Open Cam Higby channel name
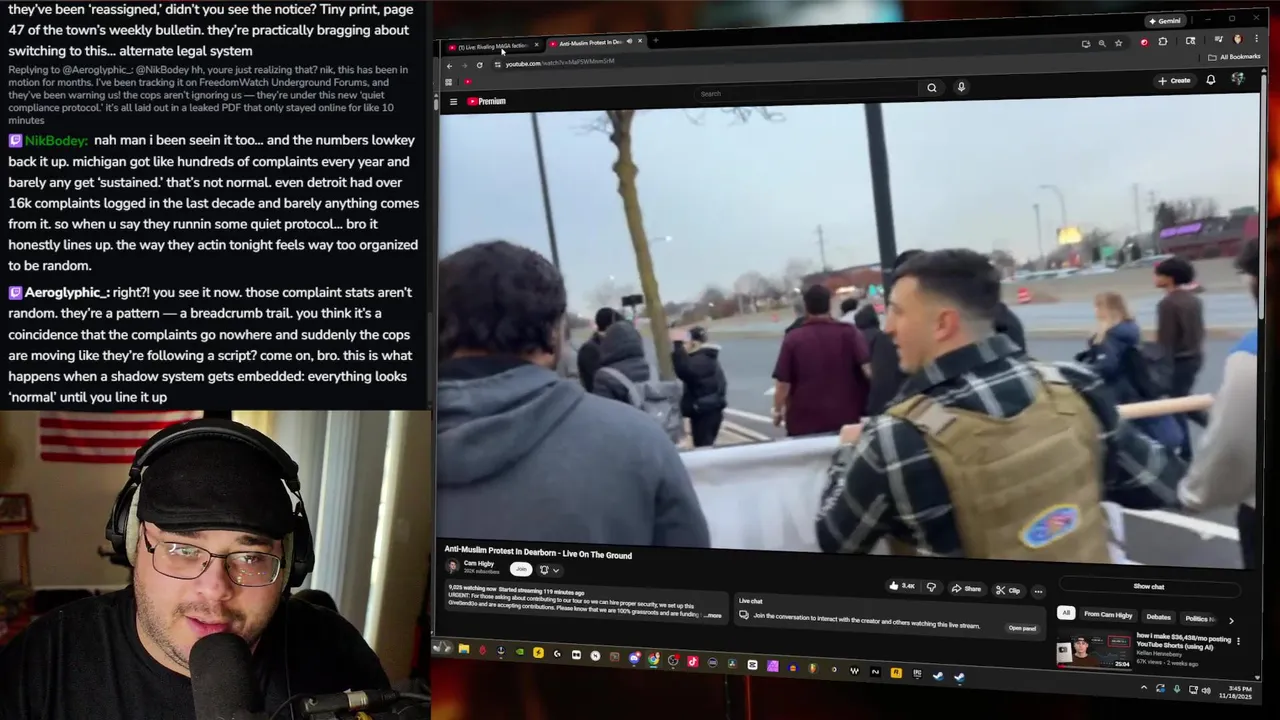 pos(479,563)
